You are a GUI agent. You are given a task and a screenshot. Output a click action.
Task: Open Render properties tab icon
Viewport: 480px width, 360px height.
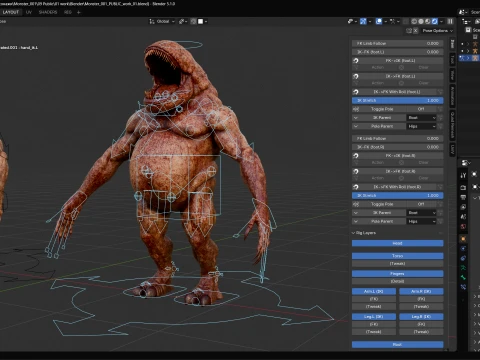click(x=463, y=188)
